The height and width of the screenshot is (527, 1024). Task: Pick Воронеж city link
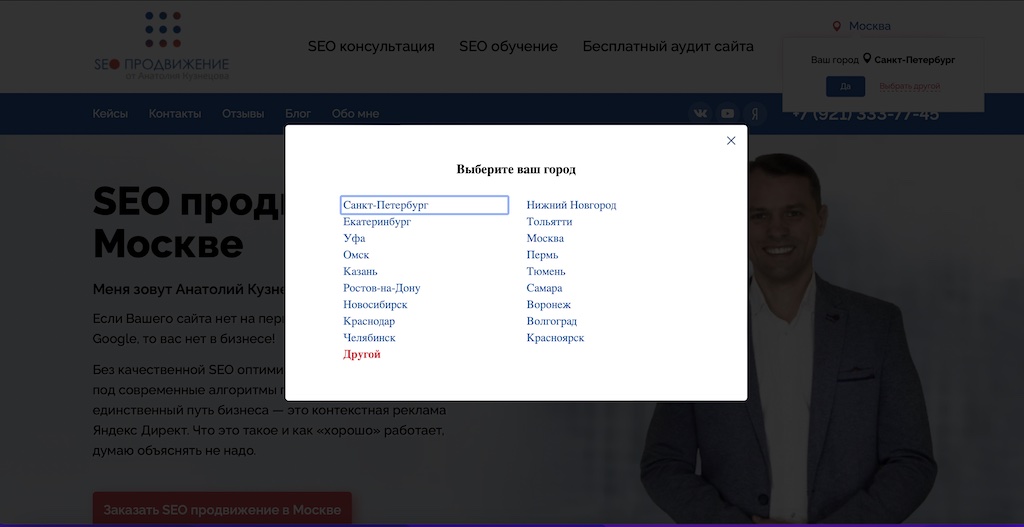[x=549, y=305]
